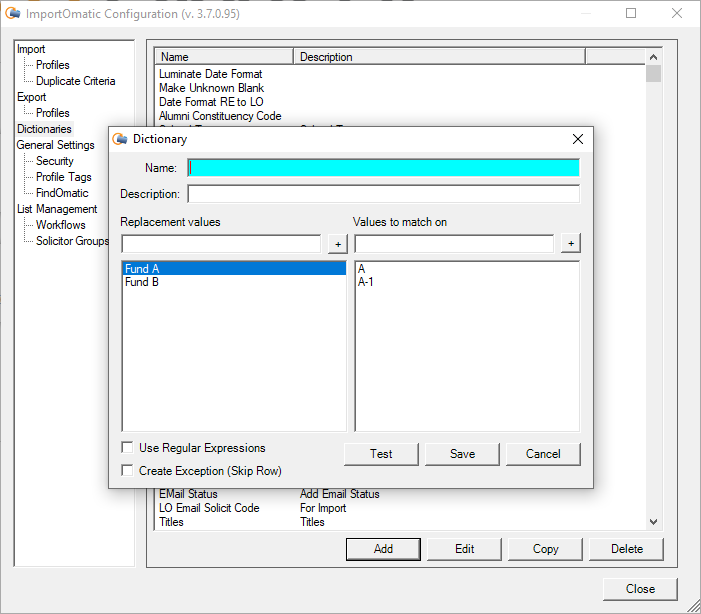Click the Dictionary dialog title icon

point(119,139)
